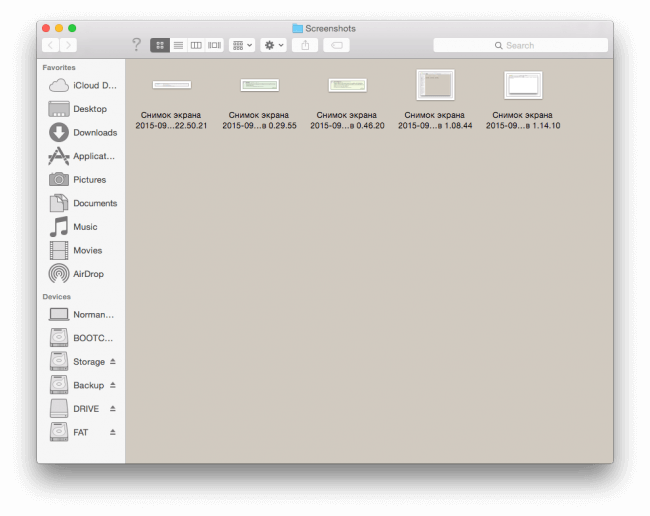650x516 pixels.
Task: Eject the DRIVE volume
Action: pyautogui.click(x=113, y=409)
